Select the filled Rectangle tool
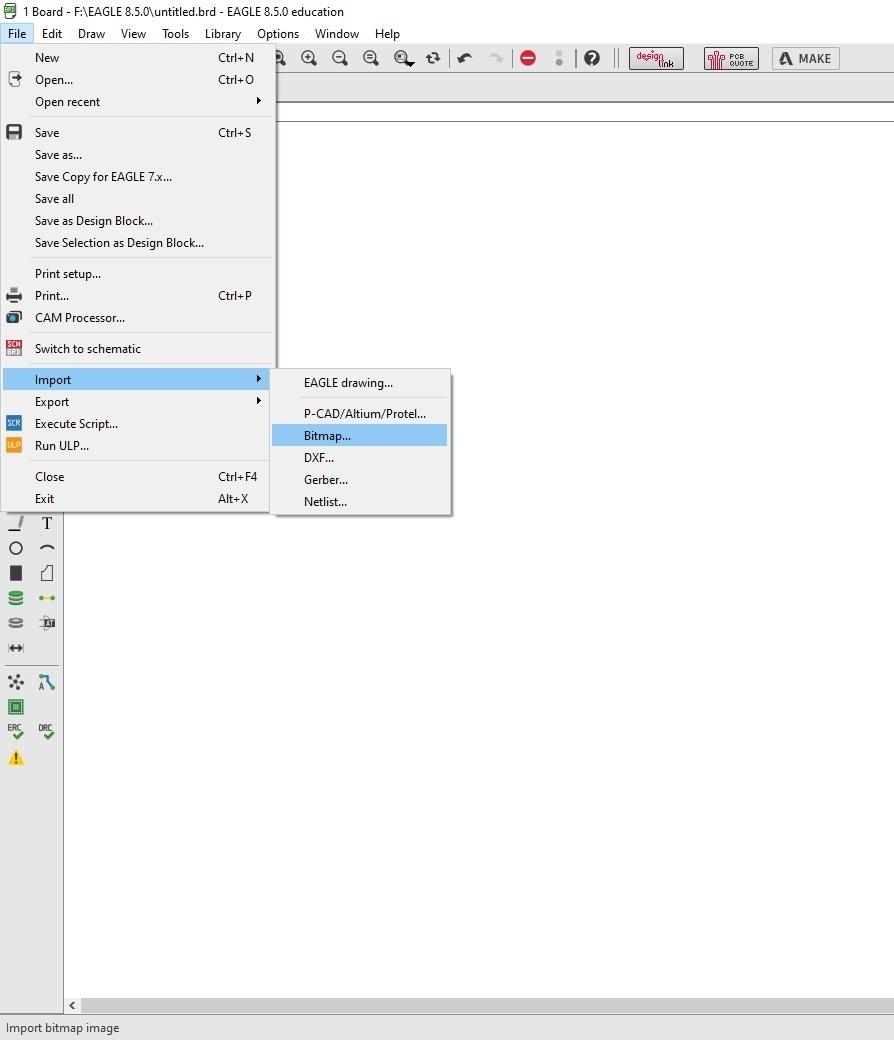This screenshot has width=894, height=1040. pyautogui.click(x=16, y=573)
